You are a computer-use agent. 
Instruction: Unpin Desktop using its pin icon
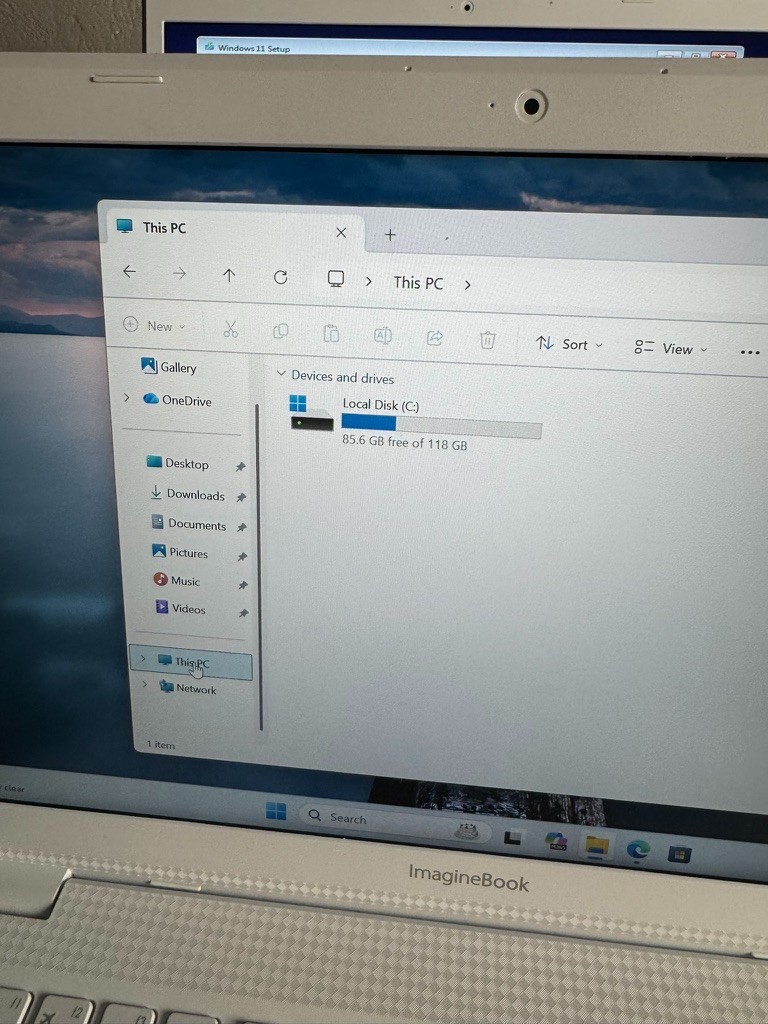240,467
